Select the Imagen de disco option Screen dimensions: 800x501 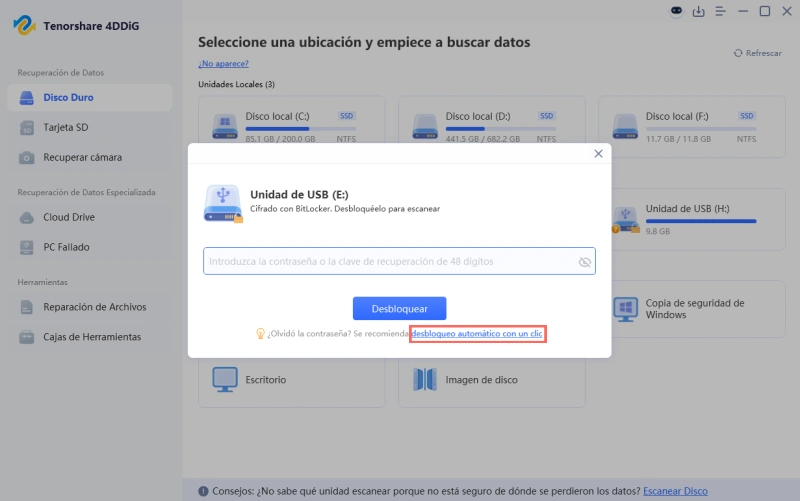(492, 380)
